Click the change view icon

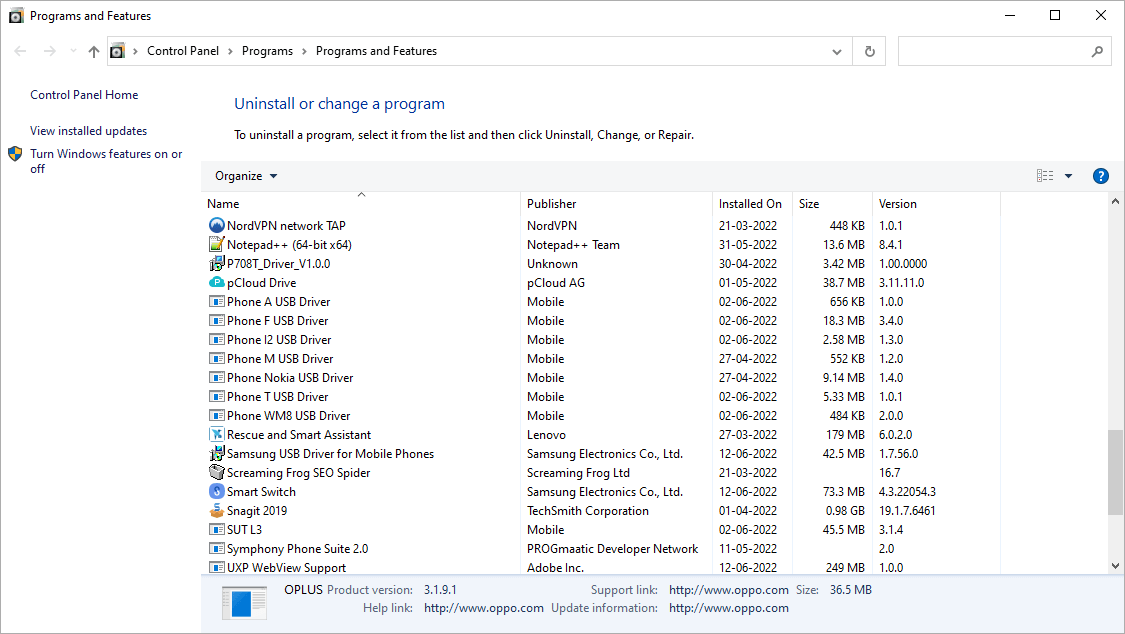1045,176
